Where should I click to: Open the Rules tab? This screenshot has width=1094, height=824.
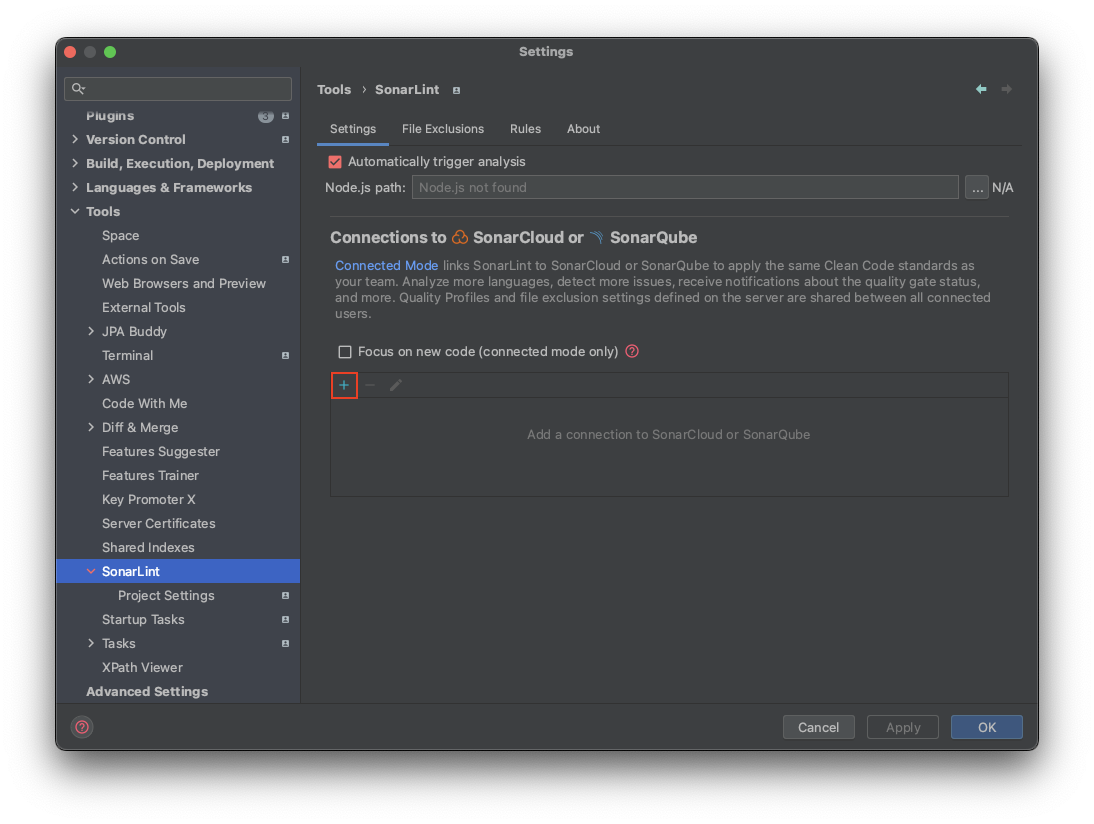coord(525,129)
